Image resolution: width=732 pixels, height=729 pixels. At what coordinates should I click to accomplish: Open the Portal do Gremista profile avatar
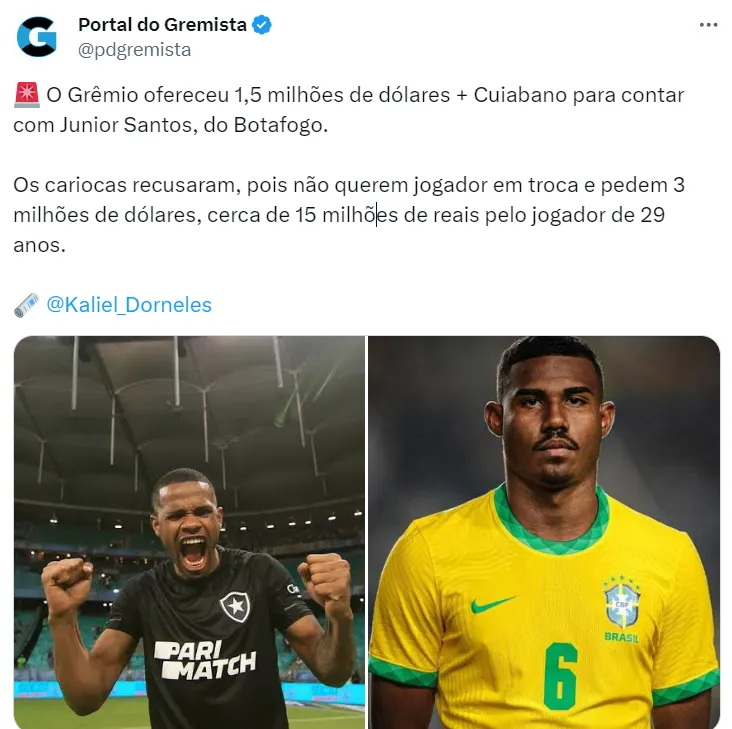tap(36, 37)
